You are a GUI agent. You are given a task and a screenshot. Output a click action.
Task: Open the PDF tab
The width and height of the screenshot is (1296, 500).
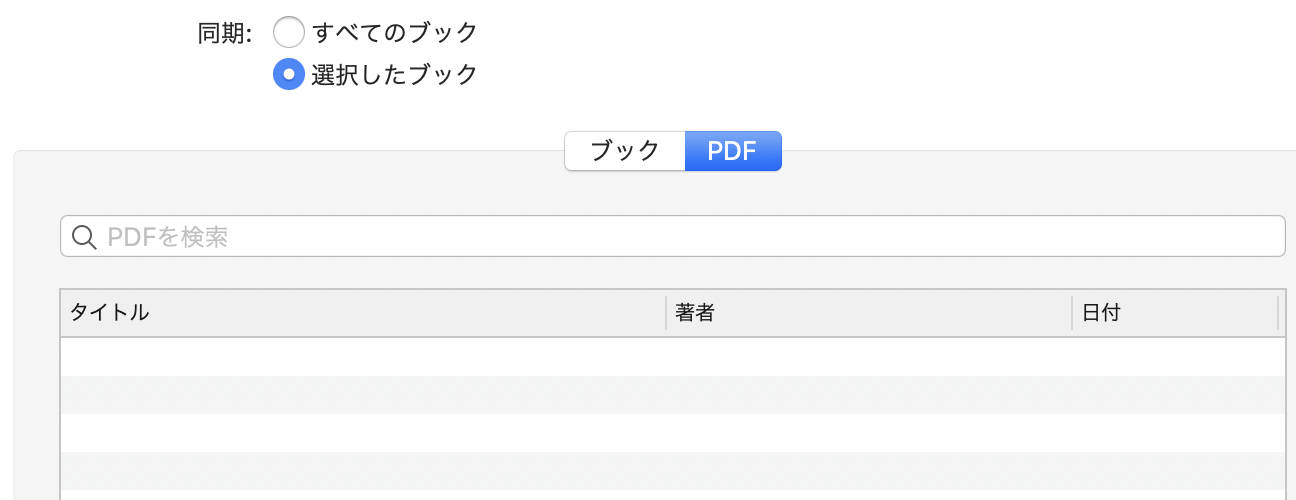(732, 151)
